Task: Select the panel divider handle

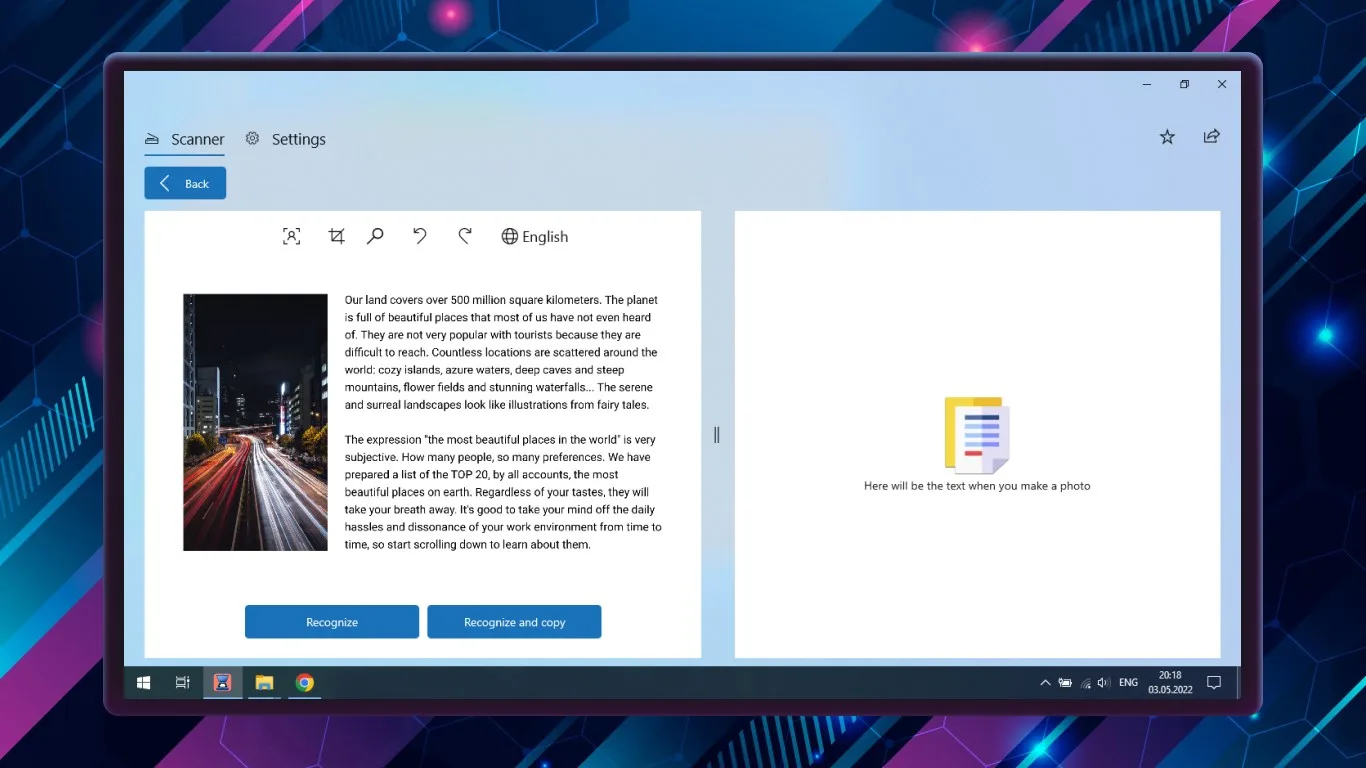Action: [x=717, y=435]
